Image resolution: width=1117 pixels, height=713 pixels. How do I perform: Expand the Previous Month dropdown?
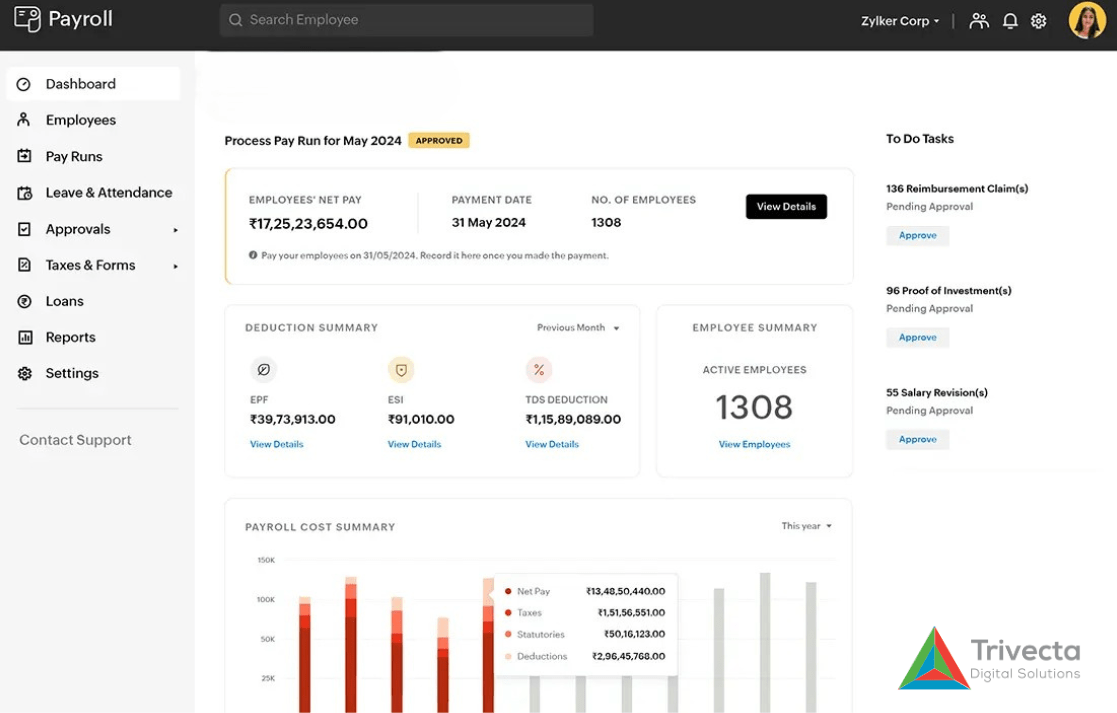(x=578, y=328)
